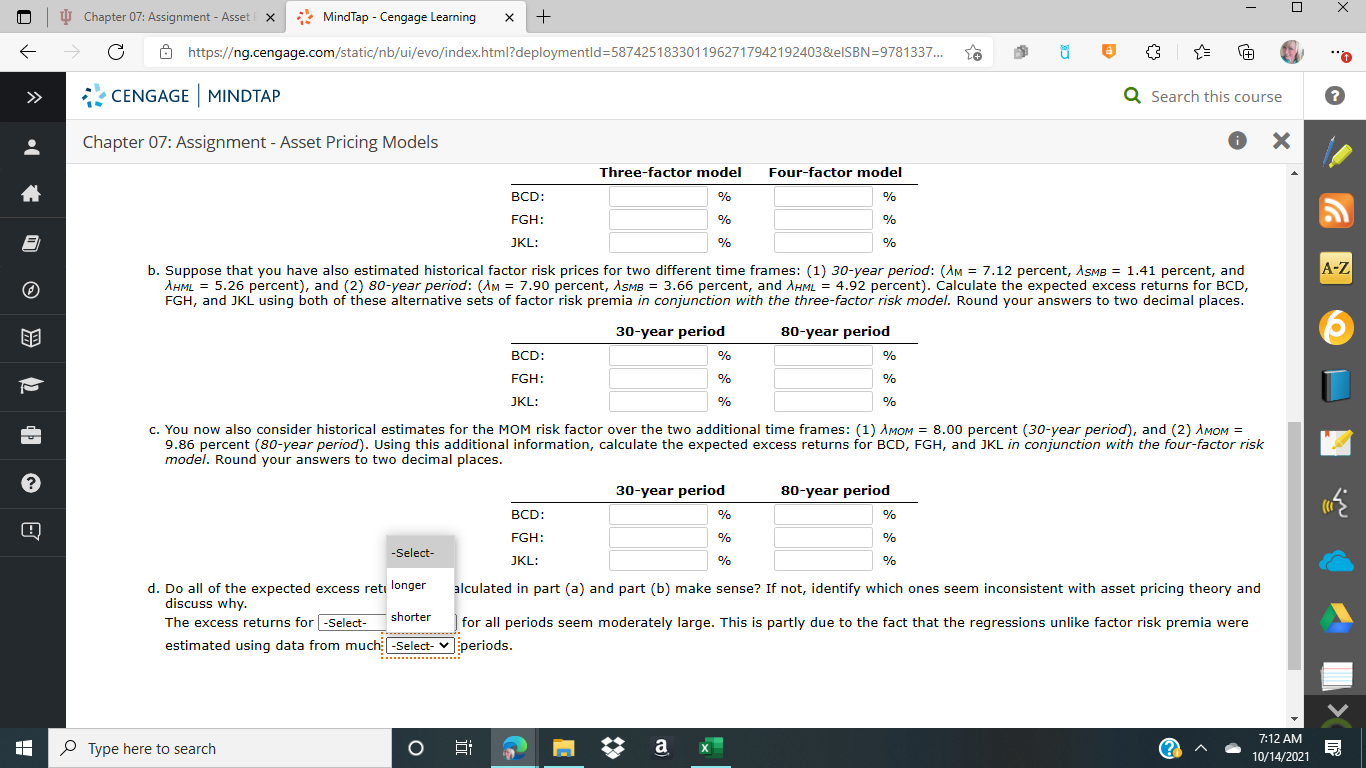Click BCD three-factor model input
Screen dimensions: 1366x768
pyautogui.click(x=658, y=196)
